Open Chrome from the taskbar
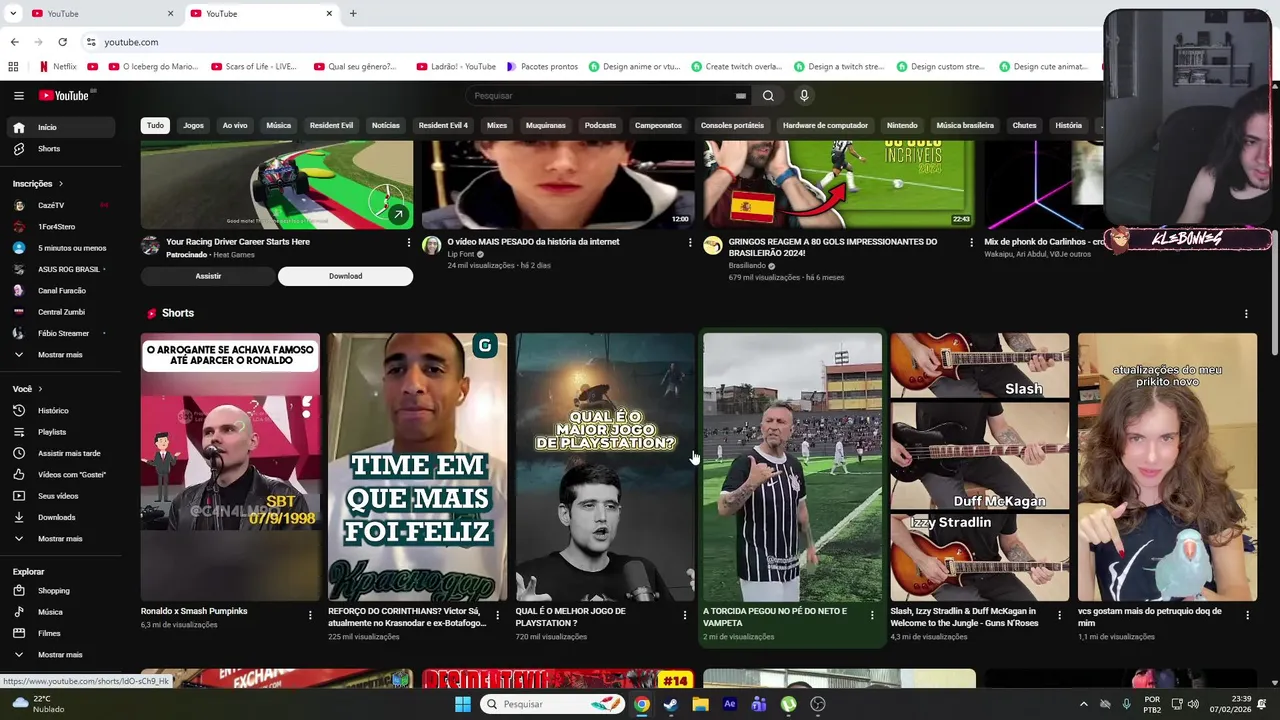The height and width of the screenshot is (720, 1280). (642, 704)
